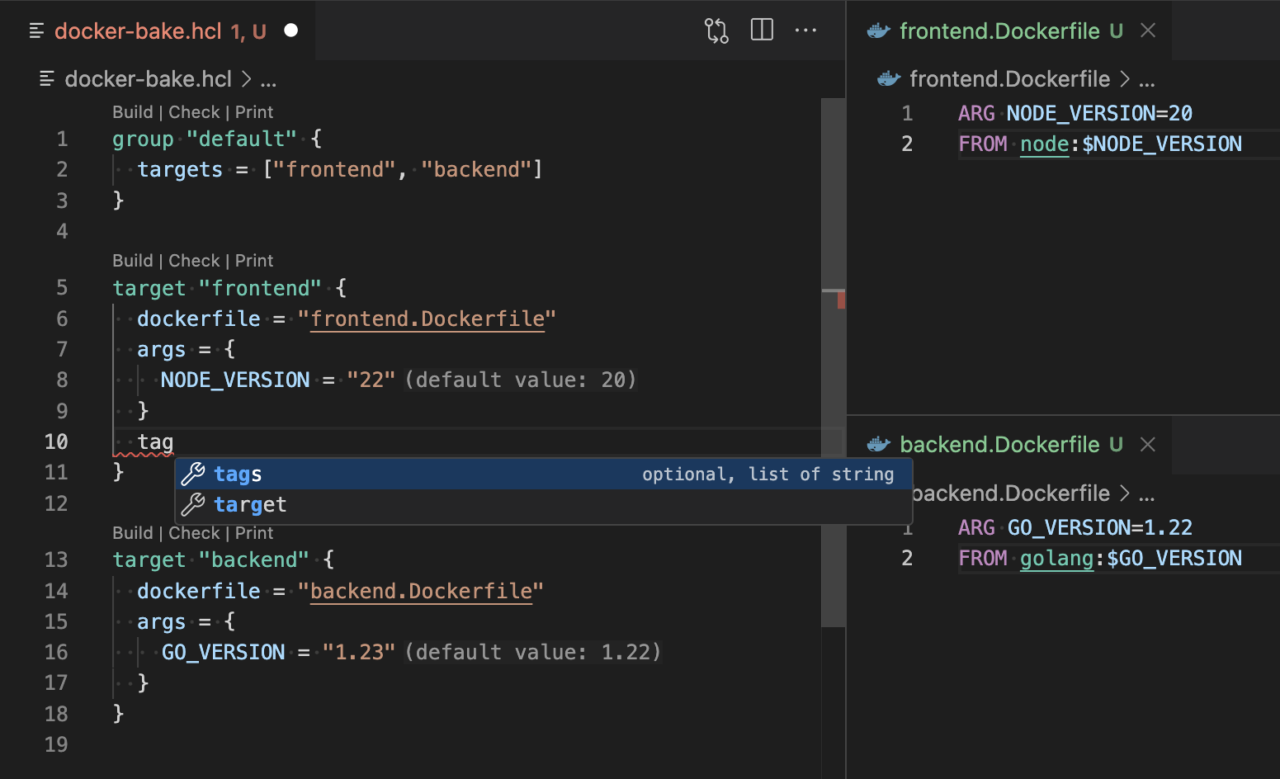Screen dimensions: 1280x779
Task: Open the underlined node link in frontend.Dockerfile
Action: (x=1044, y=144)
